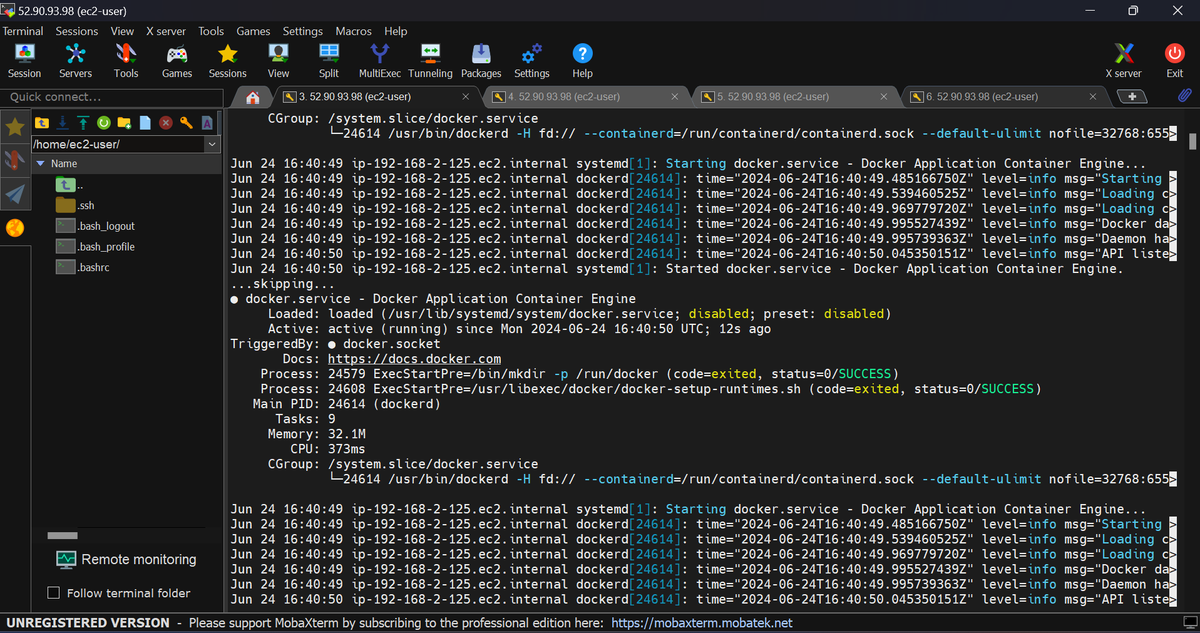This screenshot has height=633, width=1200.
Task: Enable MultiExec mode
Action: click(x=380, y=60)
